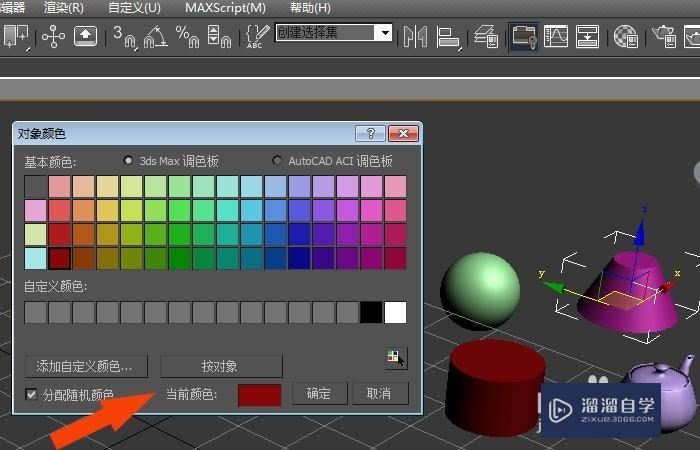Click the 自定义颜色: label
Screen dimensions: 700x450
point(55,286)
